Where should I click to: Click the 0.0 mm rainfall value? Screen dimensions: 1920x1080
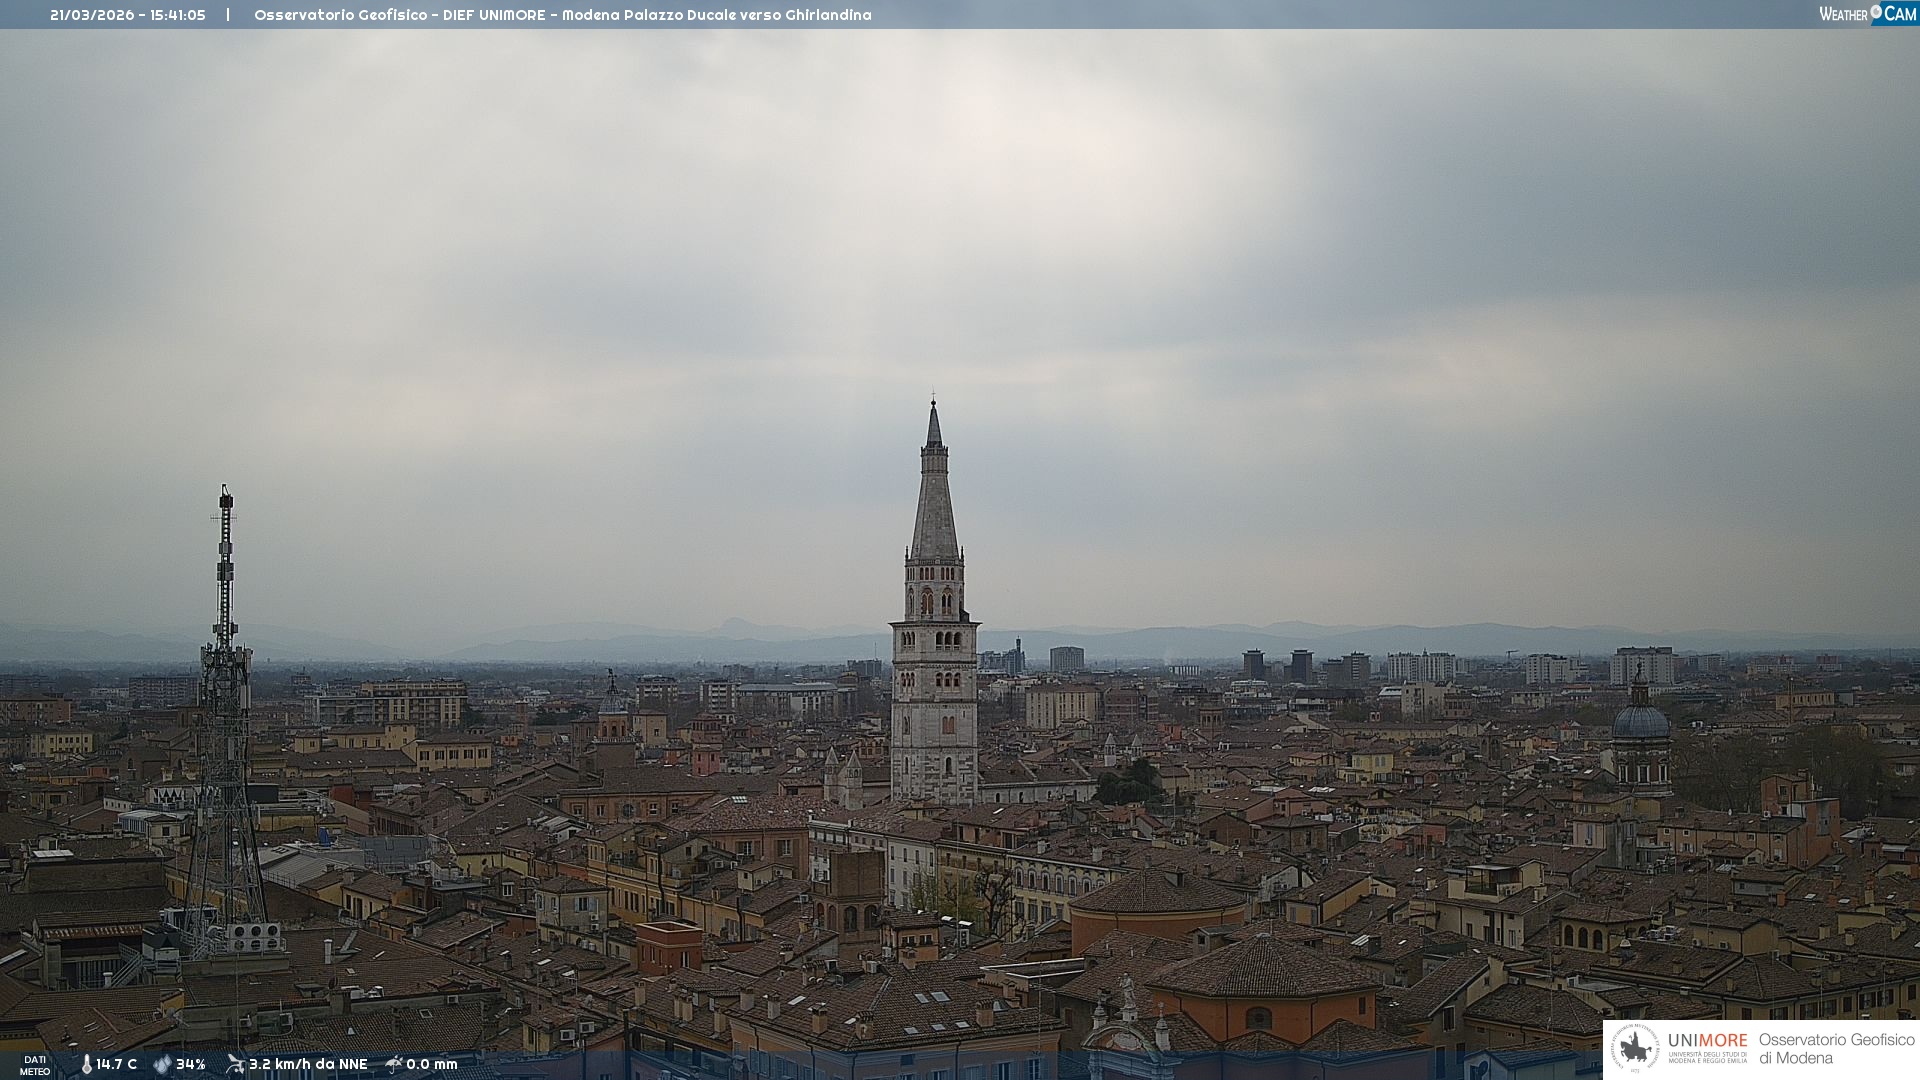pyautogui.click(x=431, y=1064)
